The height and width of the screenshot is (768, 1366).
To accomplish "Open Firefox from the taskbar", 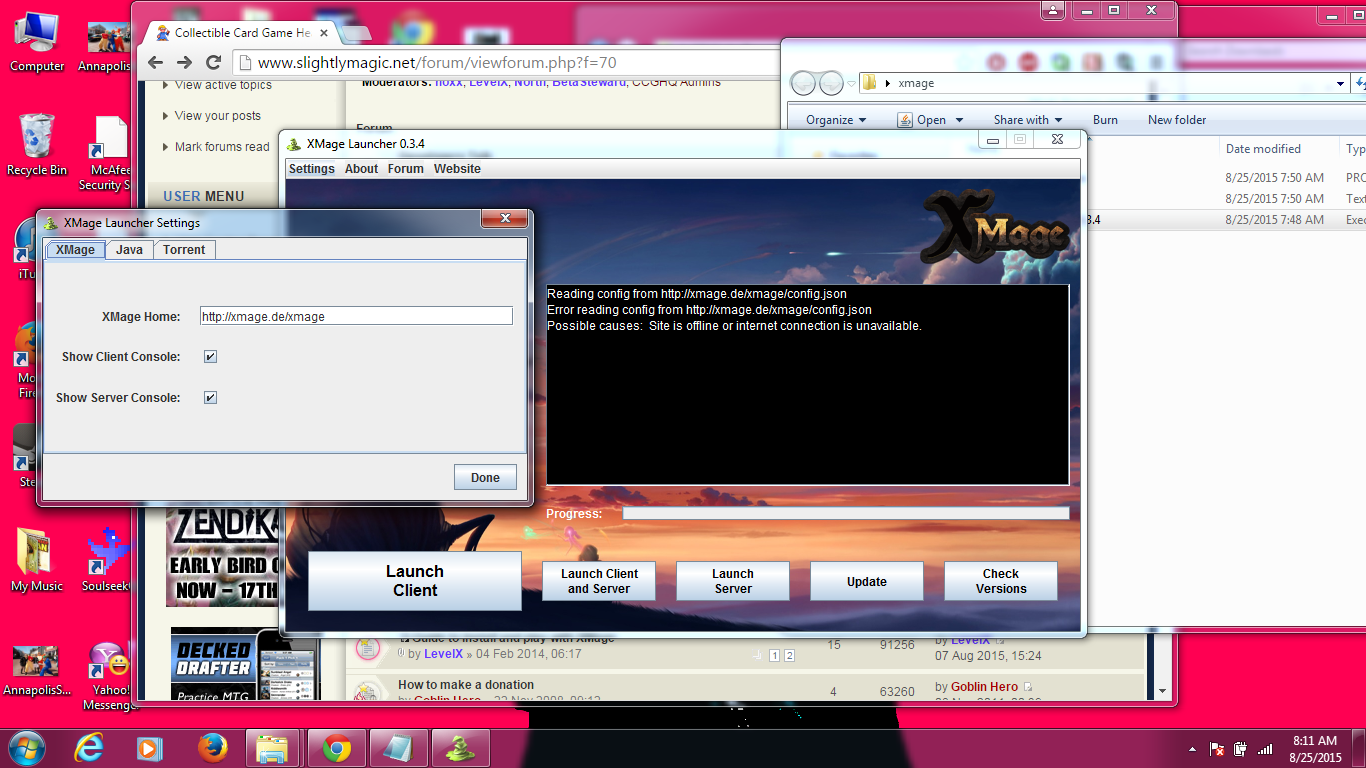I will click(x=211, y=747).
